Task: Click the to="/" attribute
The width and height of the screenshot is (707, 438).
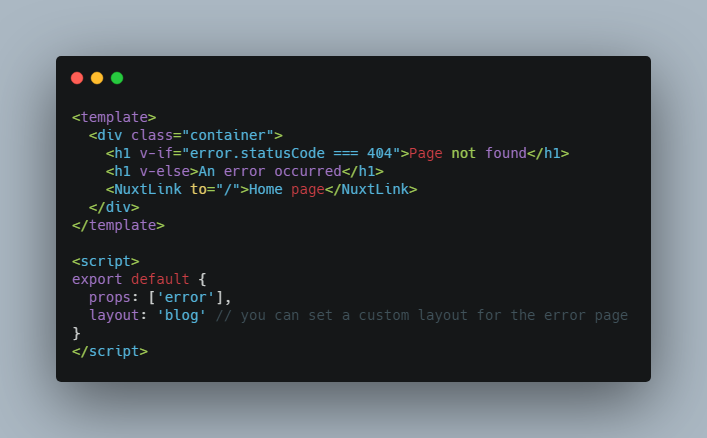Action: 215,189
